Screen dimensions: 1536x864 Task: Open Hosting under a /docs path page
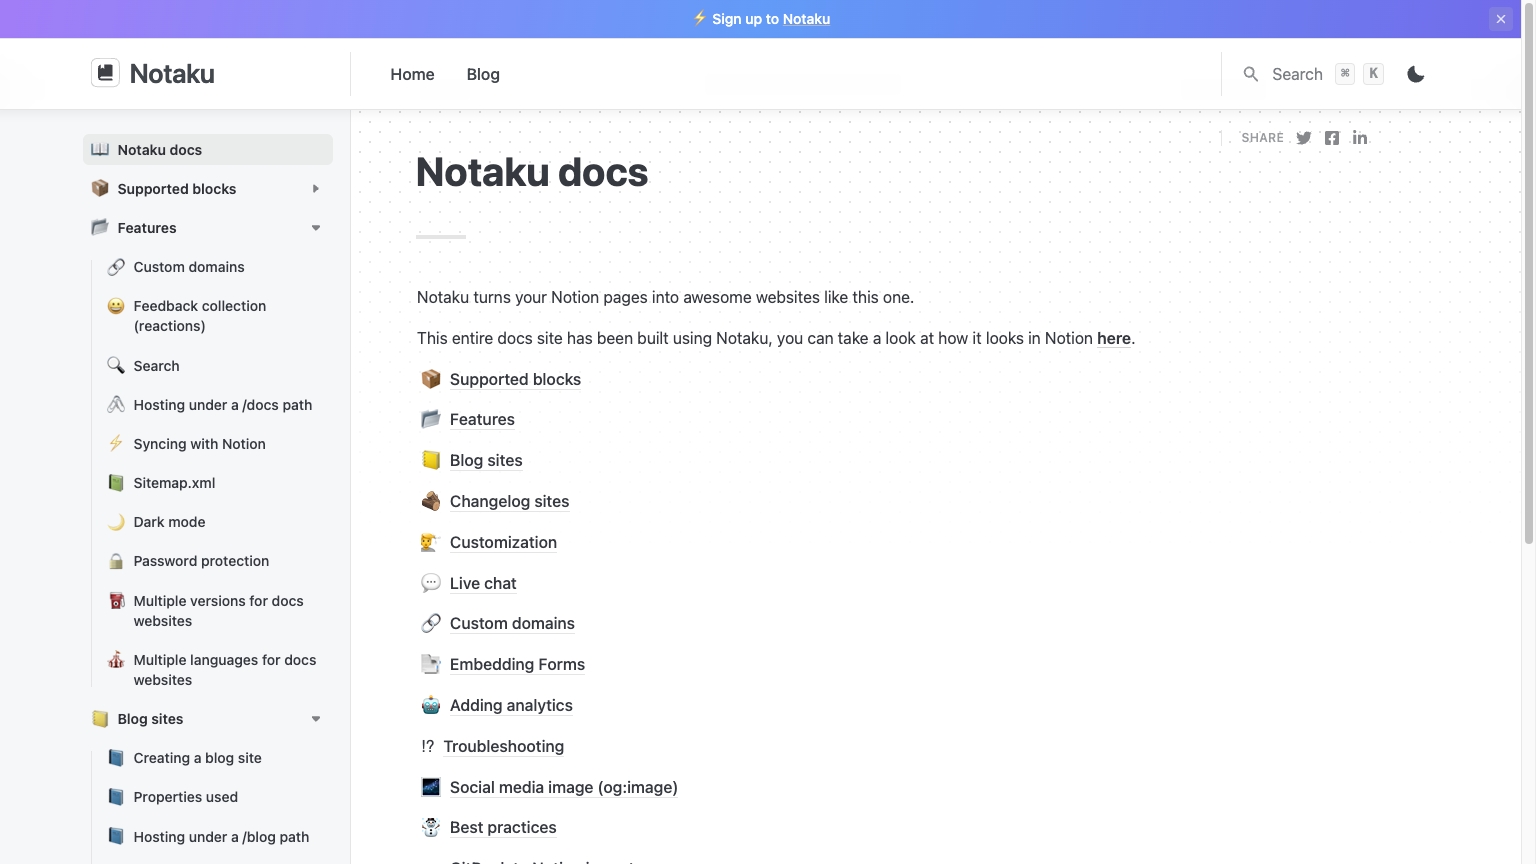pos(223,405)
